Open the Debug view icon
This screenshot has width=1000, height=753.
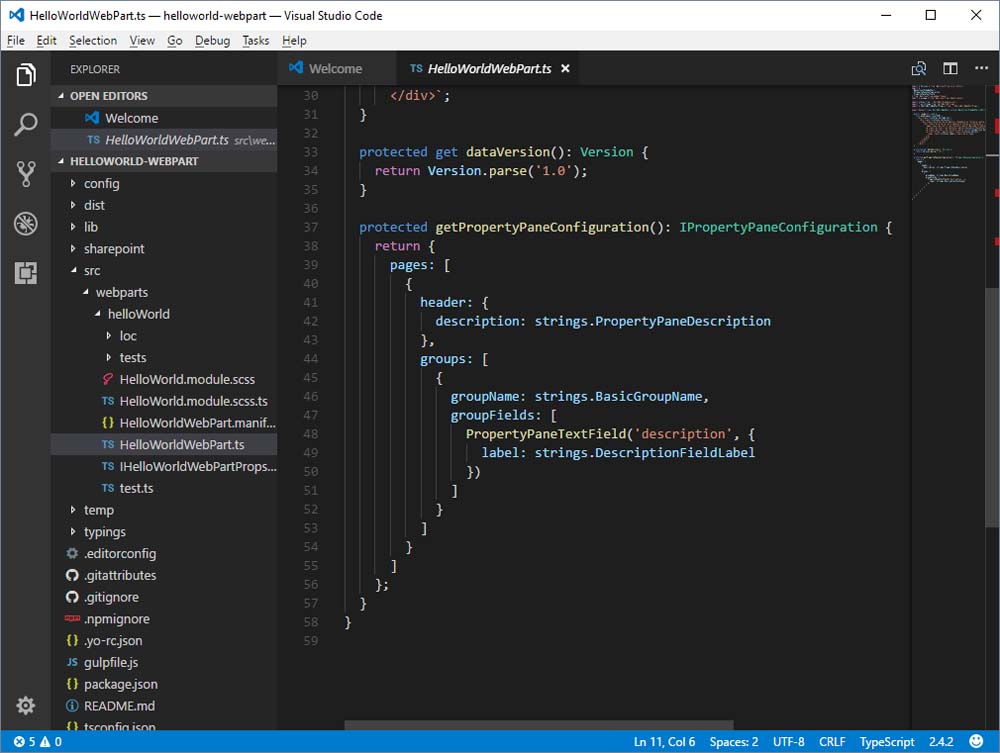click(x=25, y=223)
